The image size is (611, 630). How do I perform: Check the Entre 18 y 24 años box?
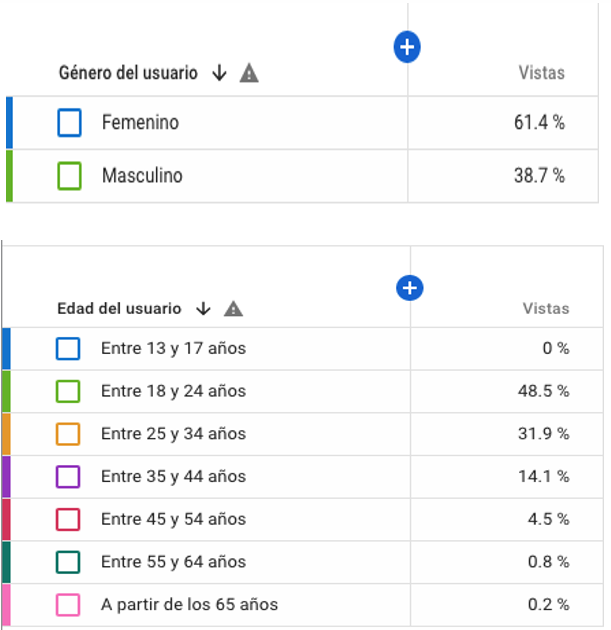pos(68,391)
